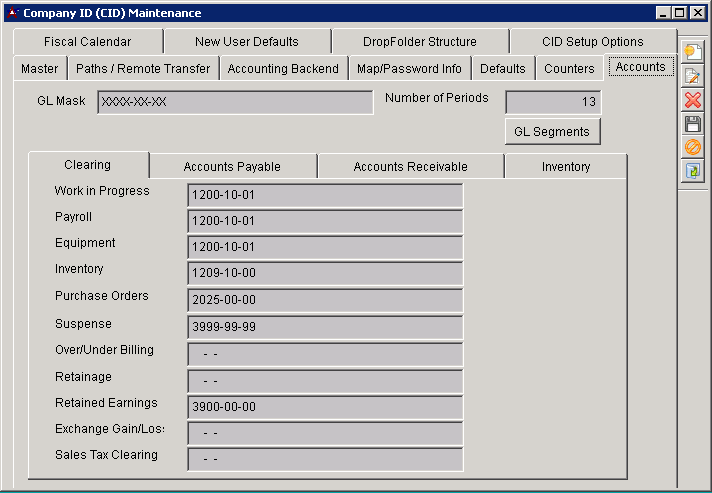Click the title bar application icon
712x493 pixels.
pos(12,13)
